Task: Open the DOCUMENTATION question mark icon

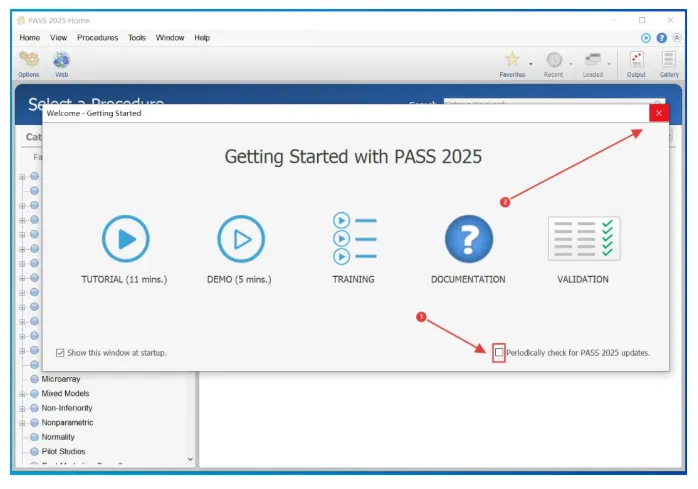Action: (469, 239)
